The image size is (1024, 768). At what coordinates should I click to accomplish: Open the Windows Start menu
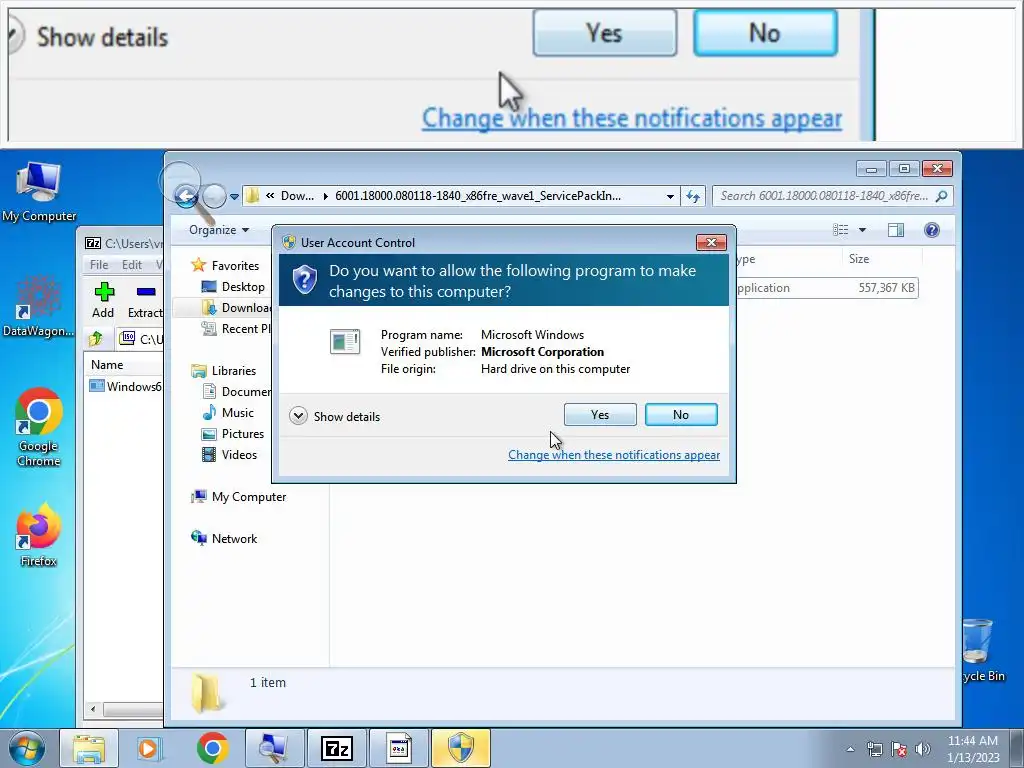[26, 748]
